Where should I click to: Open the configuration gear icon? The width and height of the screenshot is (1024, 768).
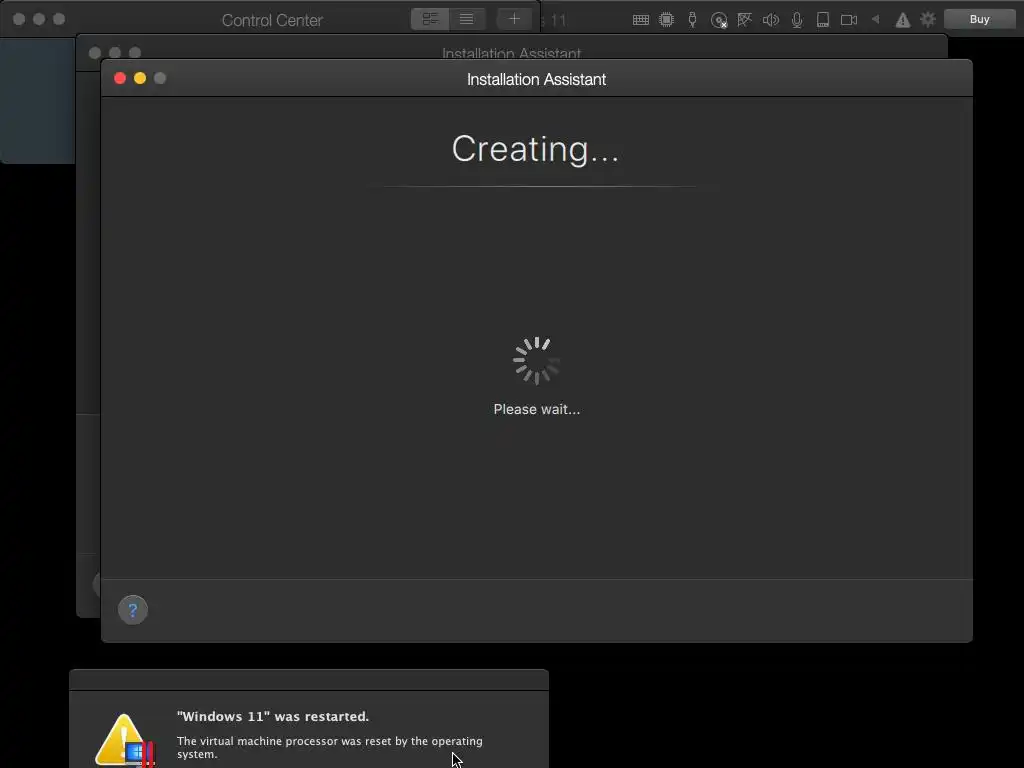tap(928, 20)
